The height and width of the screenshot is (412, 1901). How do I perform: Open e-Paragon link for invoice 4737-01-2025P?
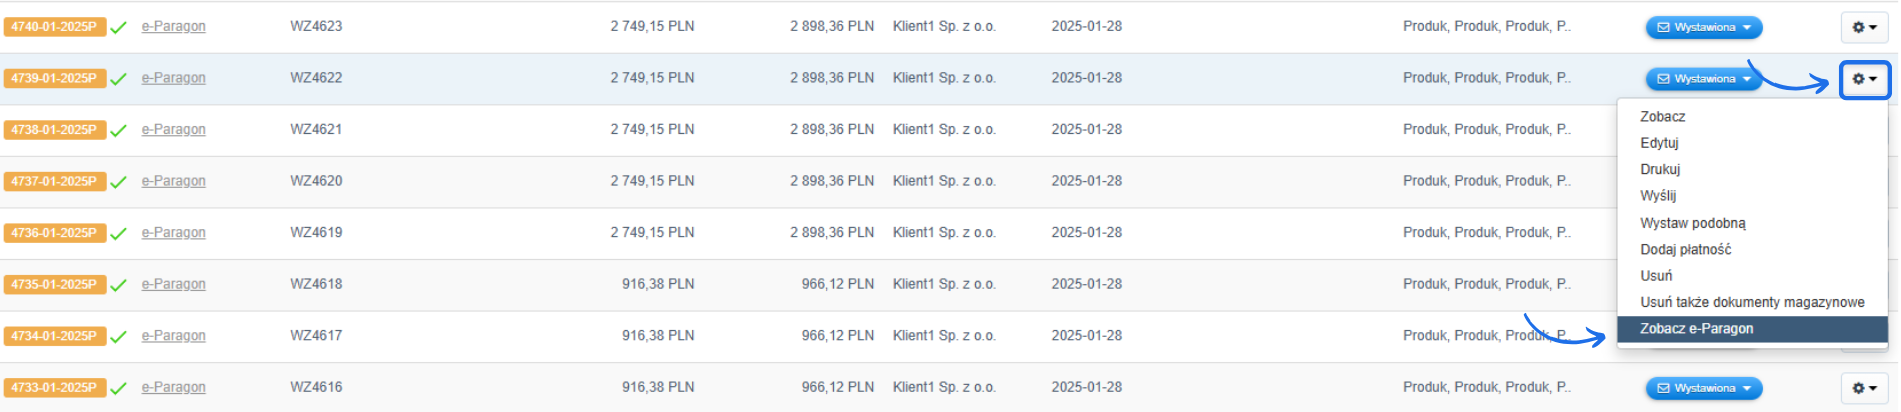[x=173, y=181]
